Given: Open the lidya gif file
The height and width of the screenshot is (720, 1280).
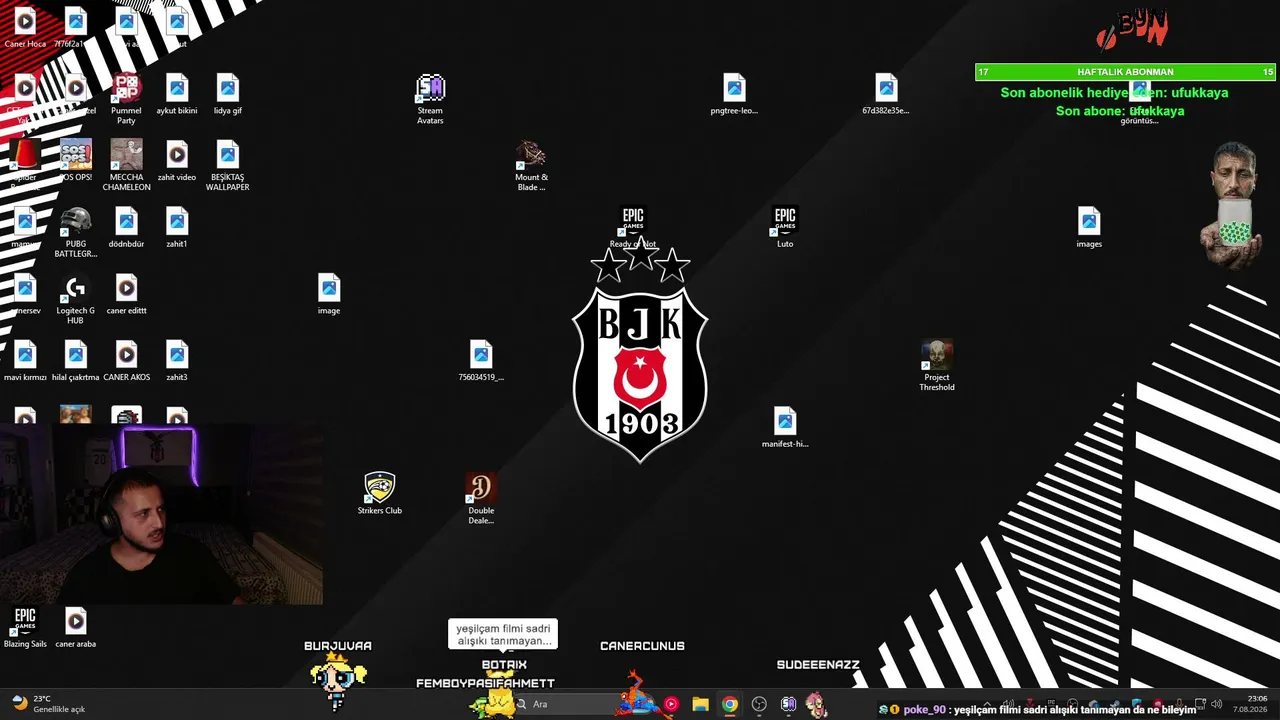Looking at the screenshot, I should point(228,94).
